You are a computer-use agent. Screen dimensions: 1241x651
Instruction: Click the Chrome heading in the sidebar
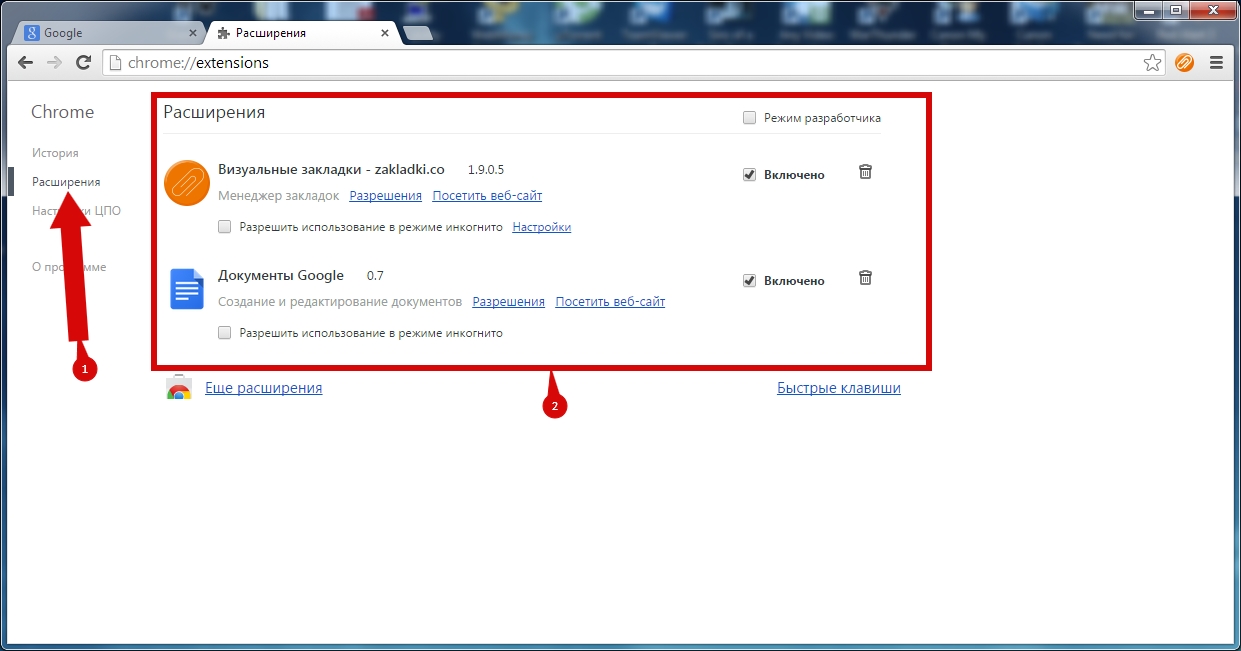coord(62,112)
